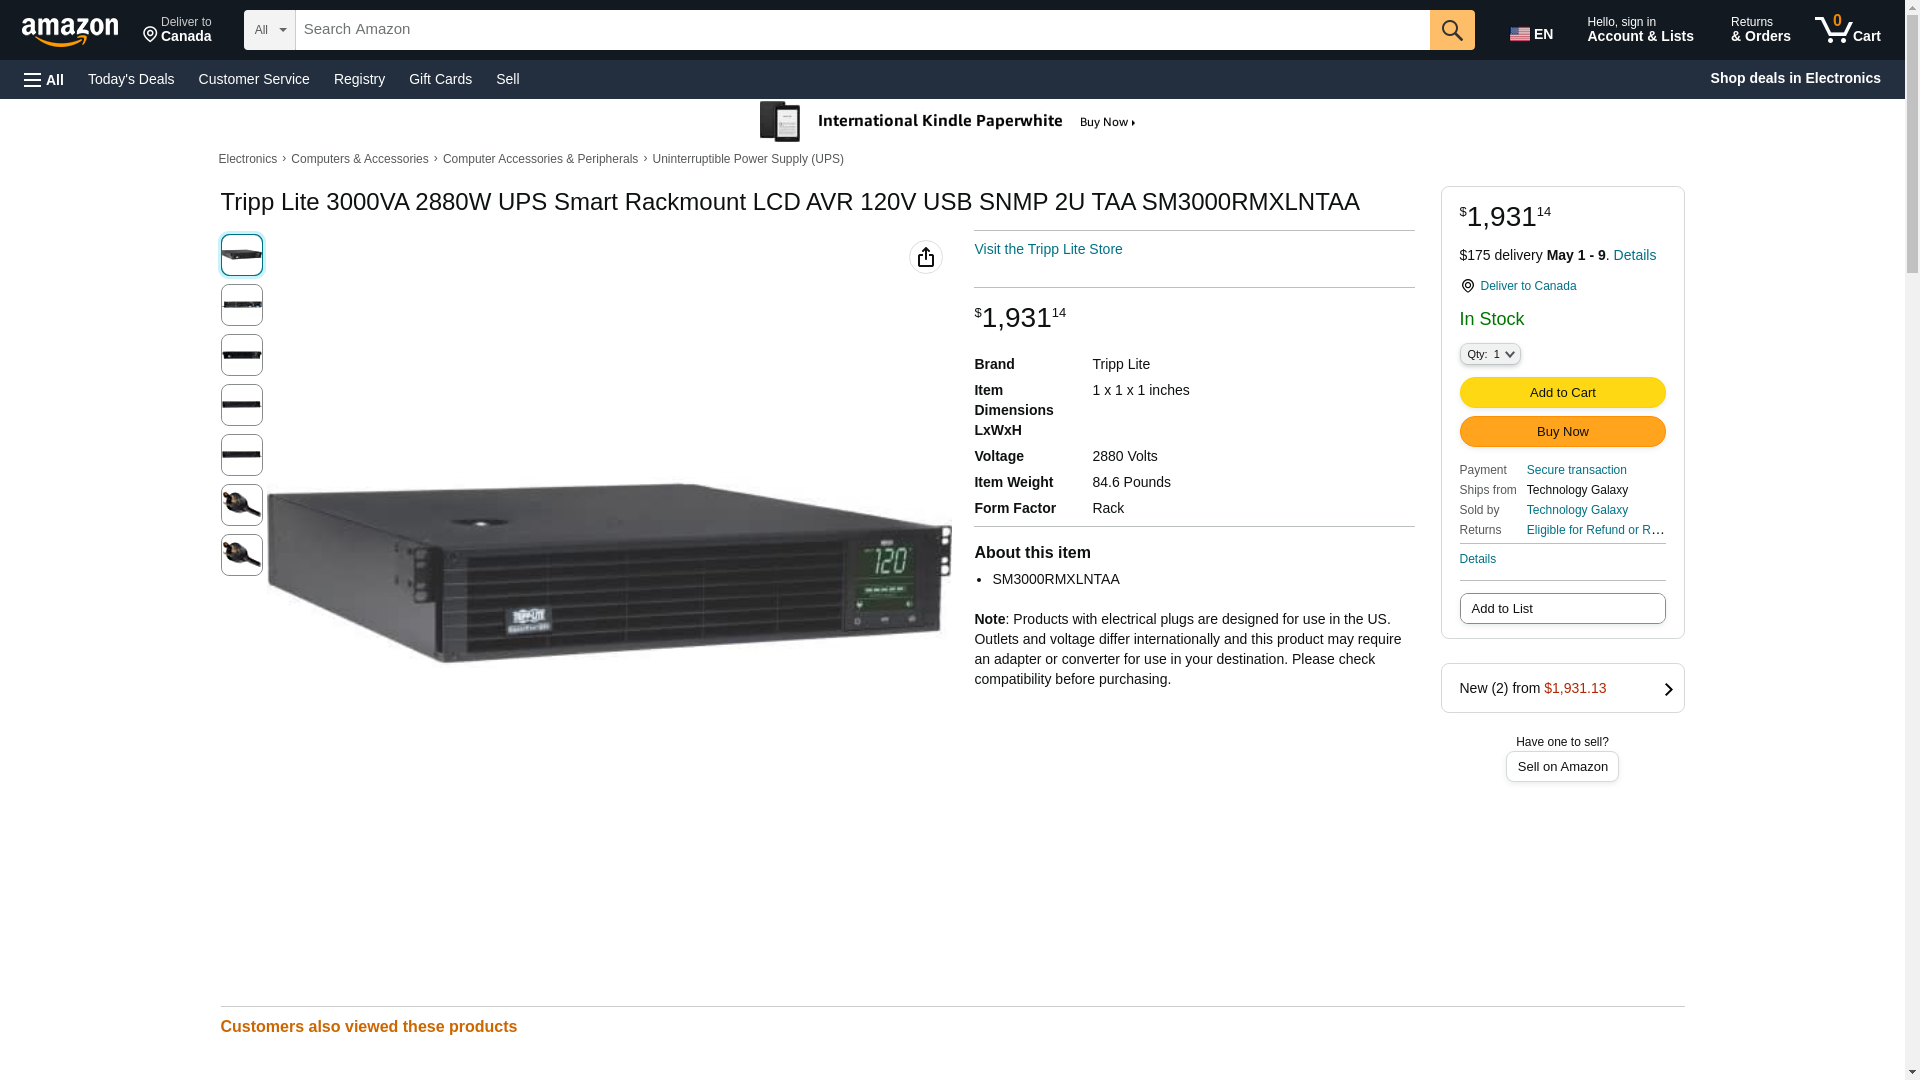The image size is (1920, 1080).
Task: Open the Add to List dropdown
Action: (1561, 608)
